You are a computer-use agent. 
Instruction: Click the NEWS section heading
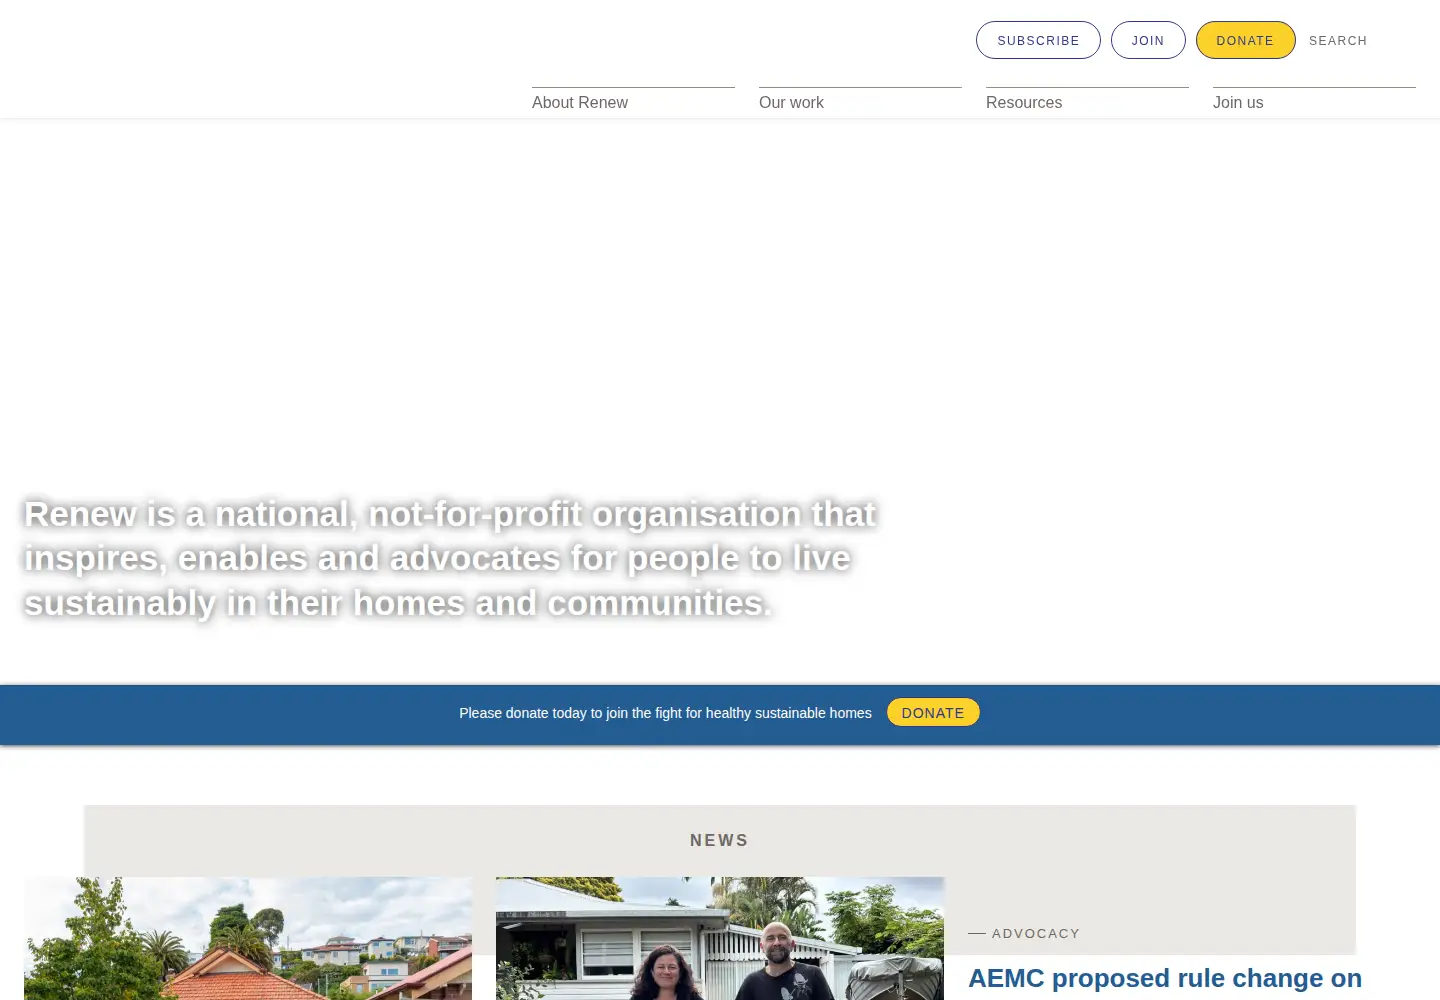(x=719, y=840)
